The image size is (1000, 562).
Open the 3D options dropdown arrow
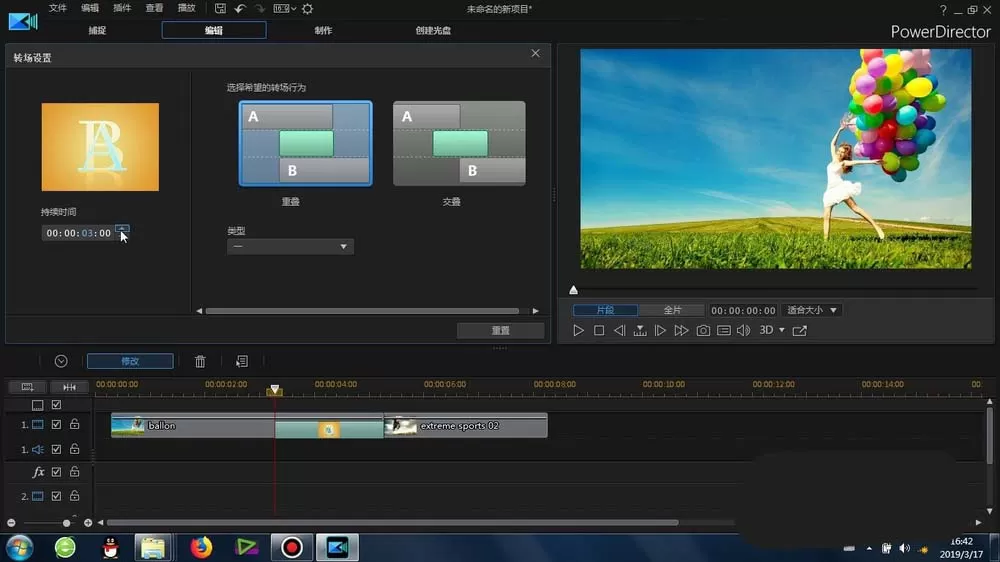click(x=782, y=330)
